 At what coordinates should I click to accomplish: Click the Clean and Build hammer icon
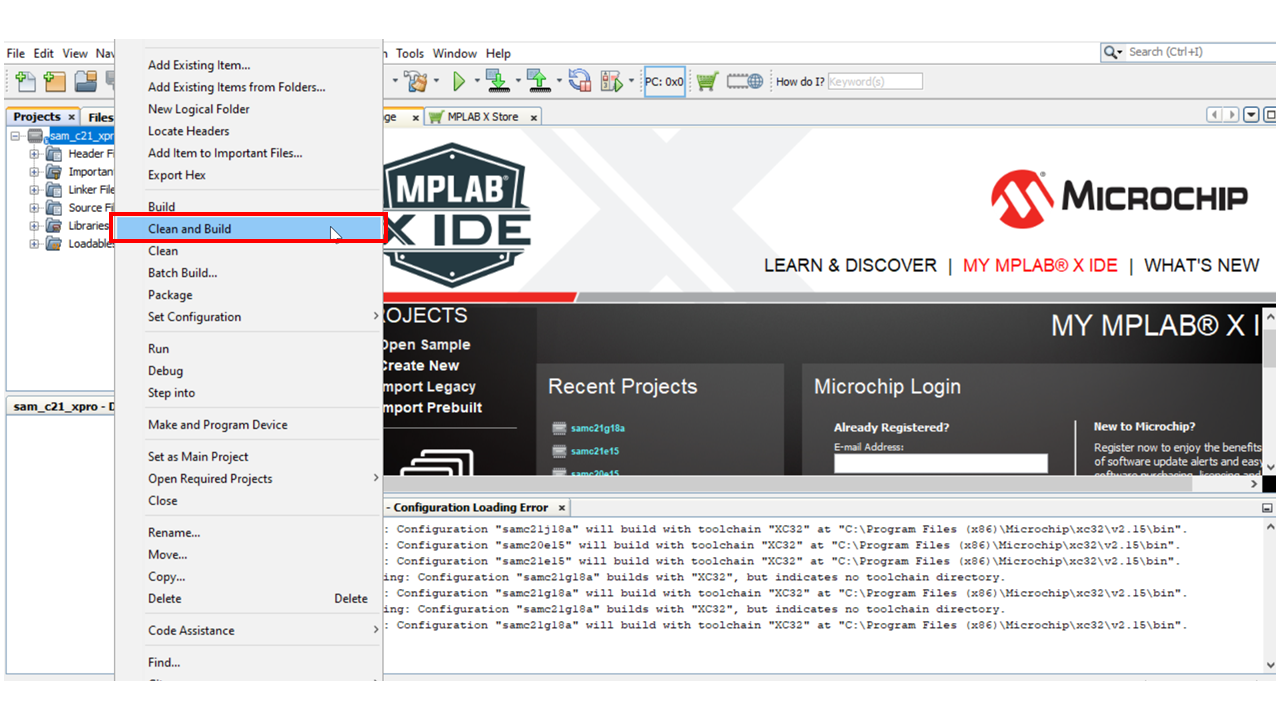pyautogui.click(x=417, y=82)
